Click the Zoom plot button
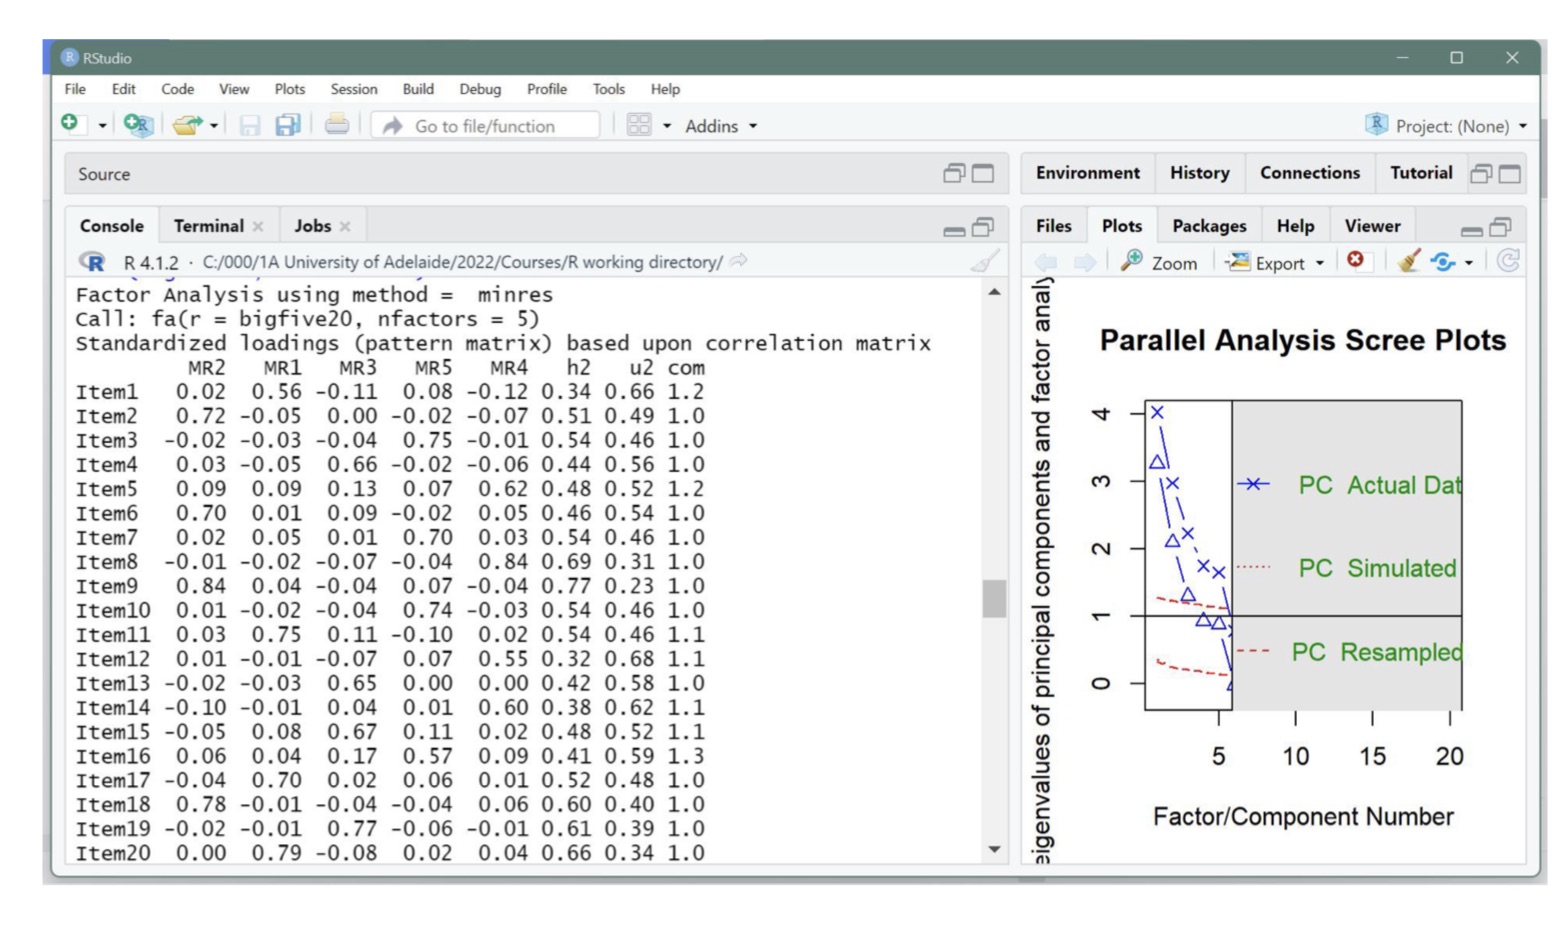The width and height of the screenshot is (1568, 949). pos(1159,262)
